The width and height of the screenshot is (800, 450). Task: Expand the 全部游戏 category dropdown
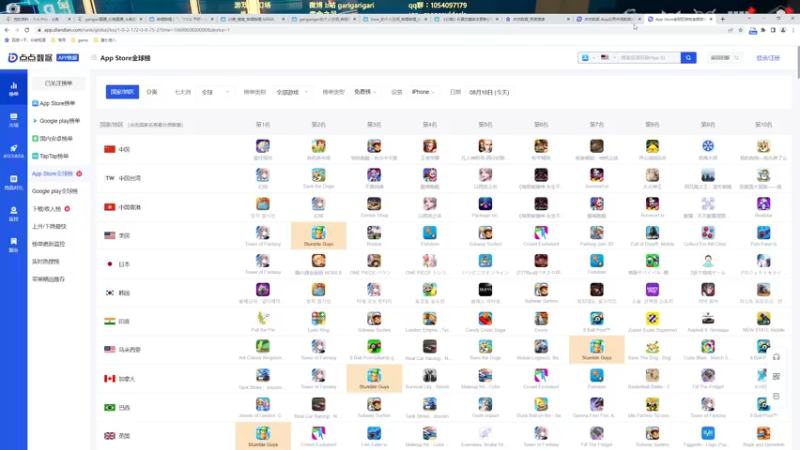point(292,92)
